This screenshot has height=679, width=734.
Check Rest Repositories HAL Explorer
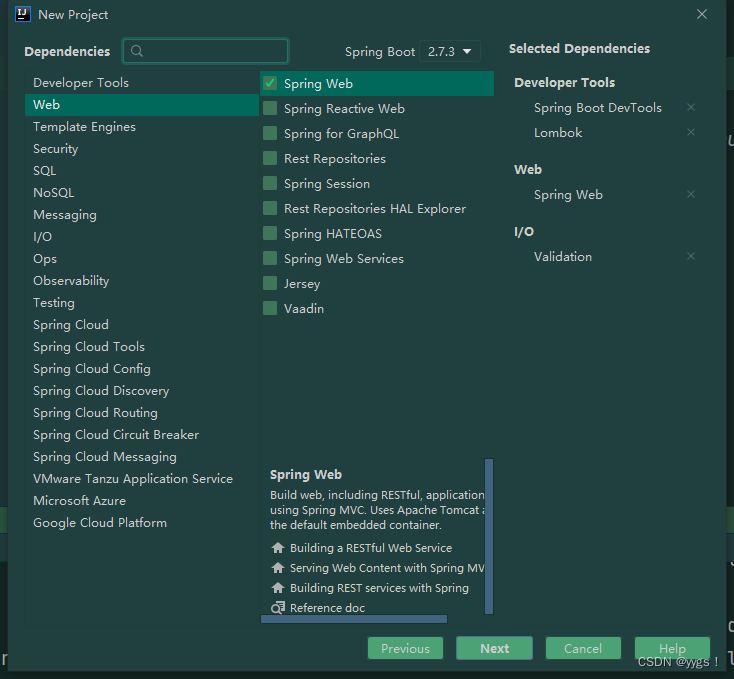tap(270, 209)
